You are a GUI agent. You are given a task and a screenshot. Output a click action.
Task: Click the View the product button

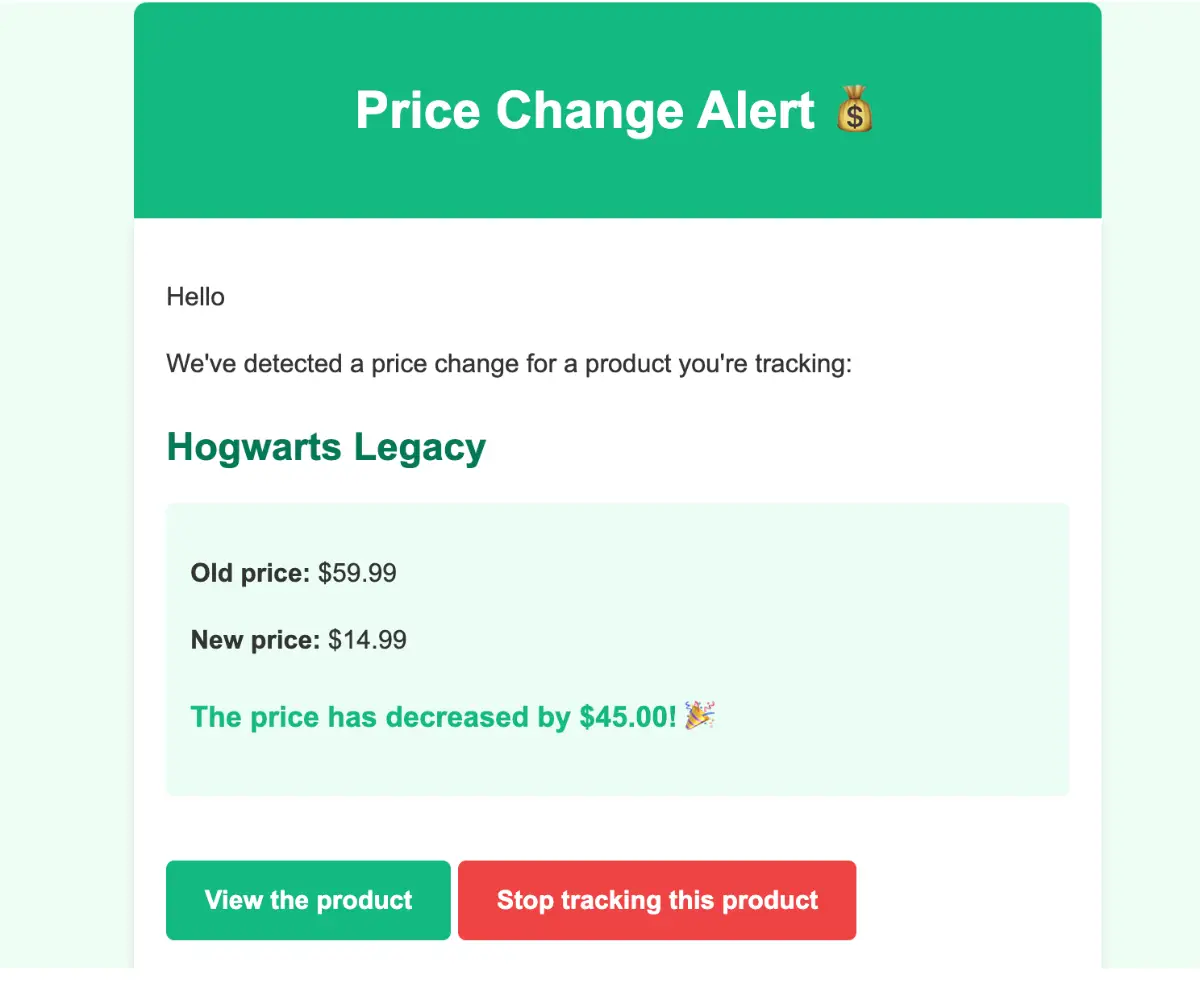pyautogui.click(x=307, y=900)
